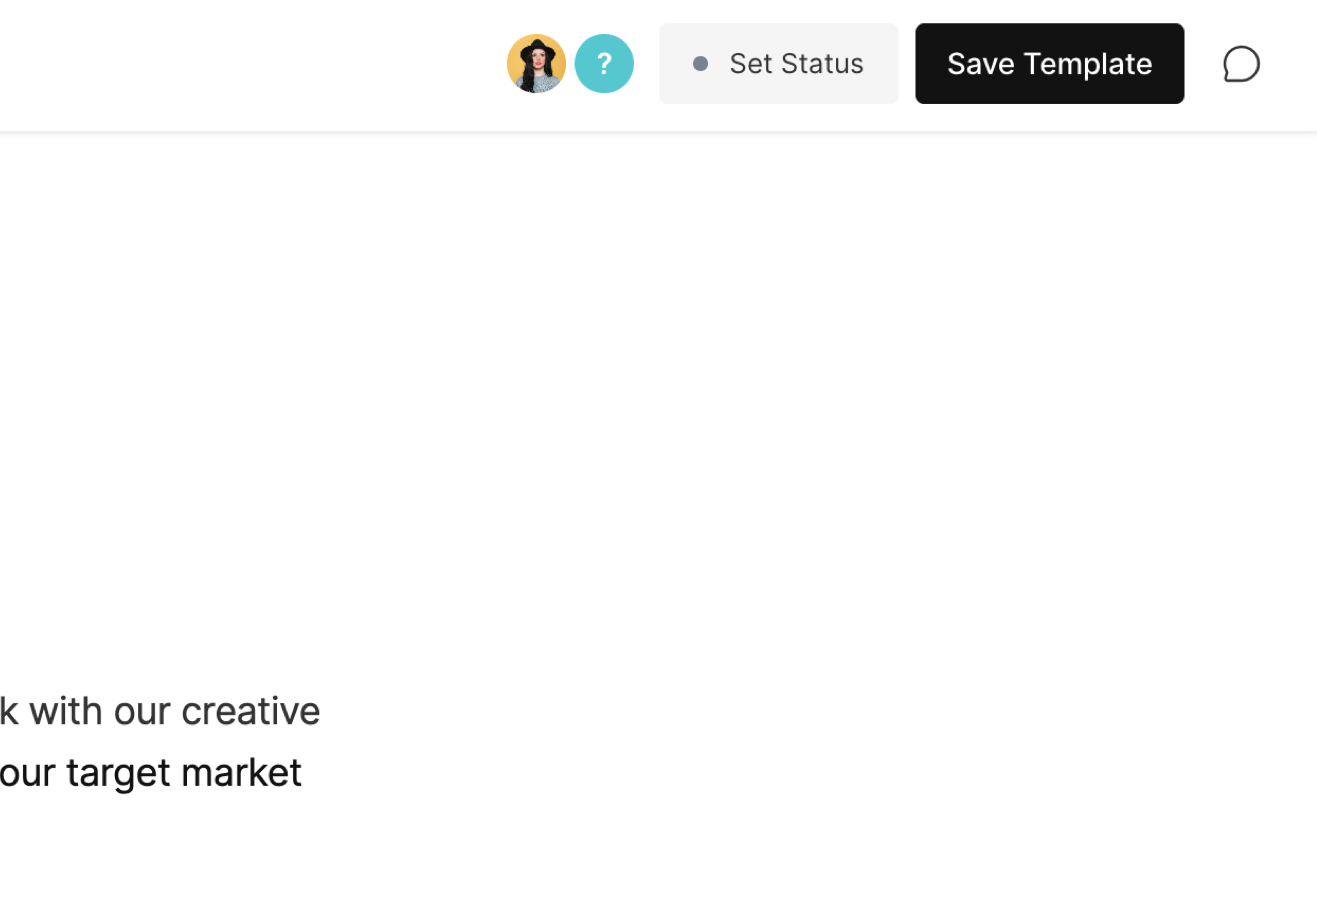
Task: Click the line ending with "our creative"
Action: (160, 711)
